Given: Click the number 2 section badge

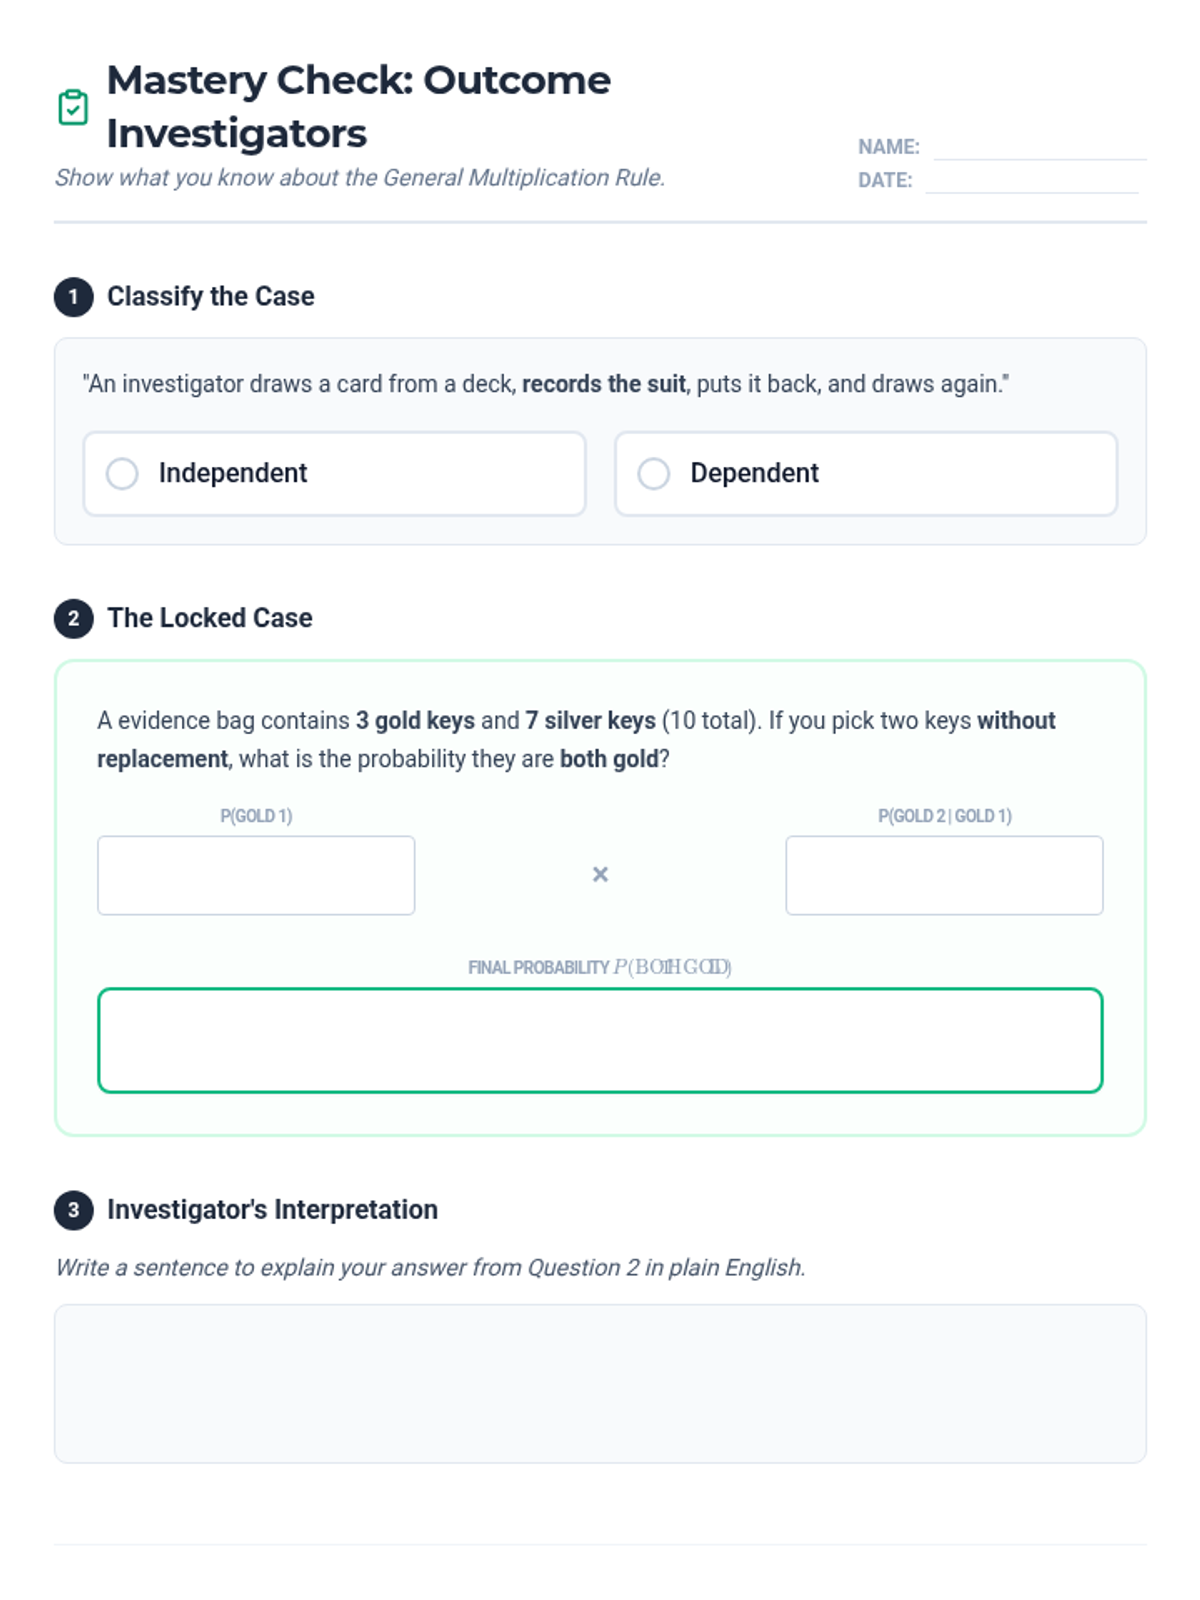Looking at the screenshot, I should tap(73, 618).
